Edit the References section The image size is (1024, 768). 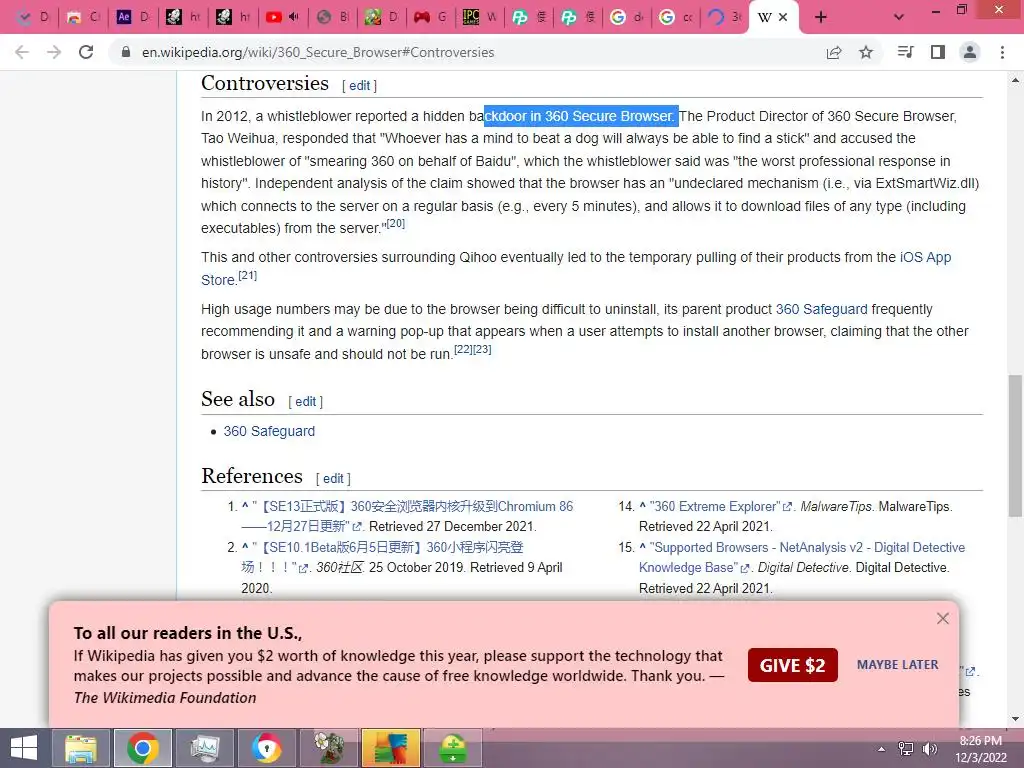pos(333,479)
